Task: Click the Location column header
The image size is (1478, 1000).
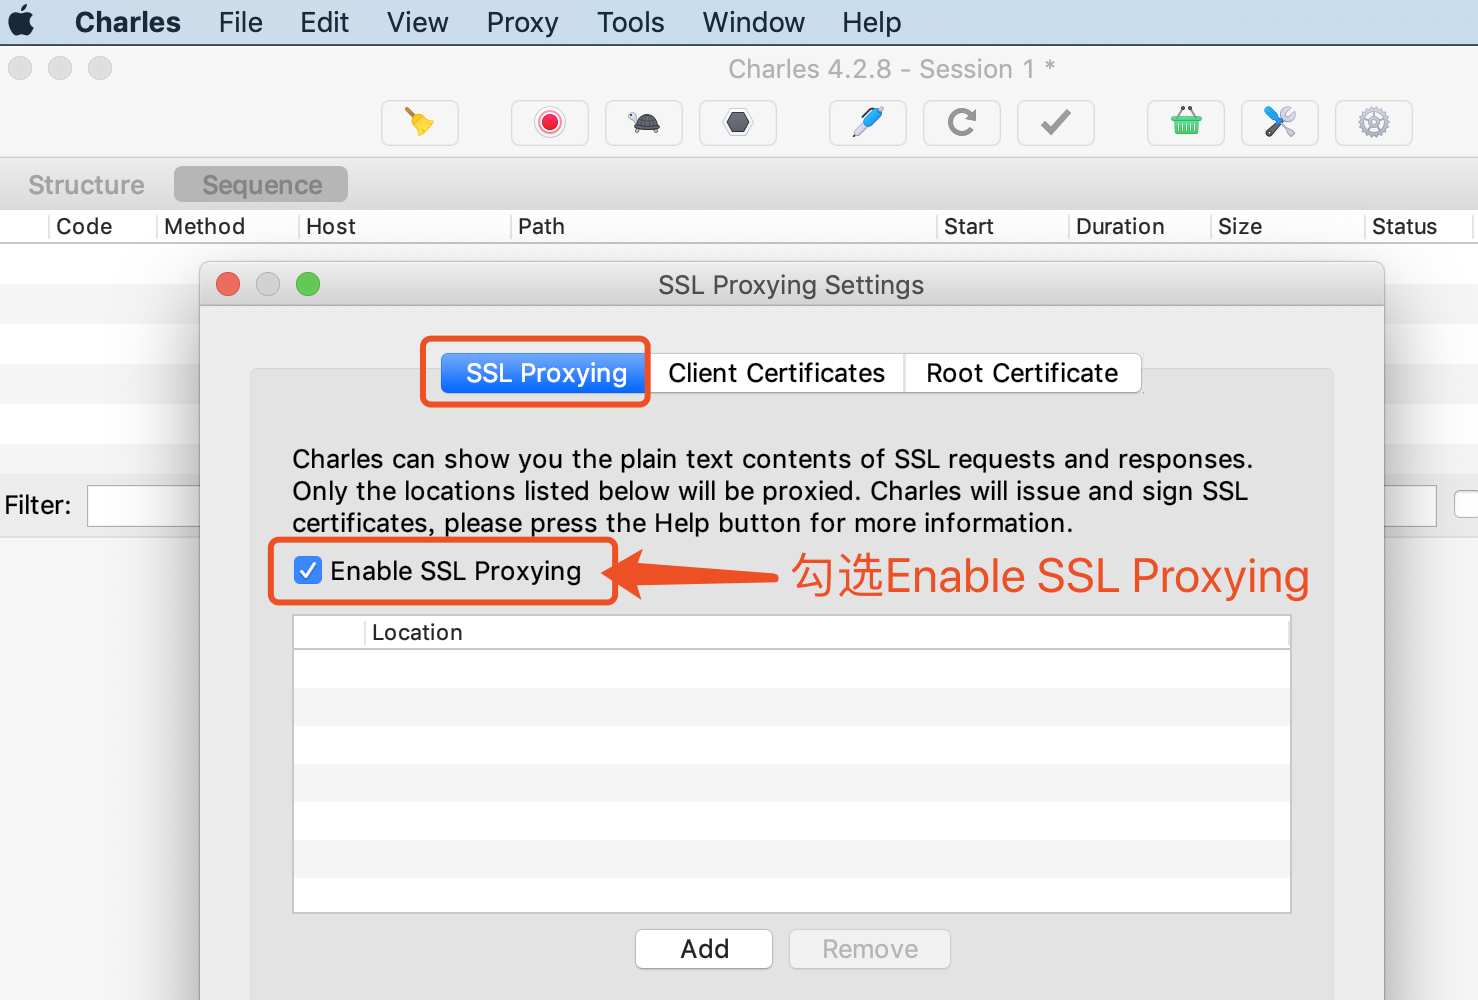Action: tap(827, 633)
